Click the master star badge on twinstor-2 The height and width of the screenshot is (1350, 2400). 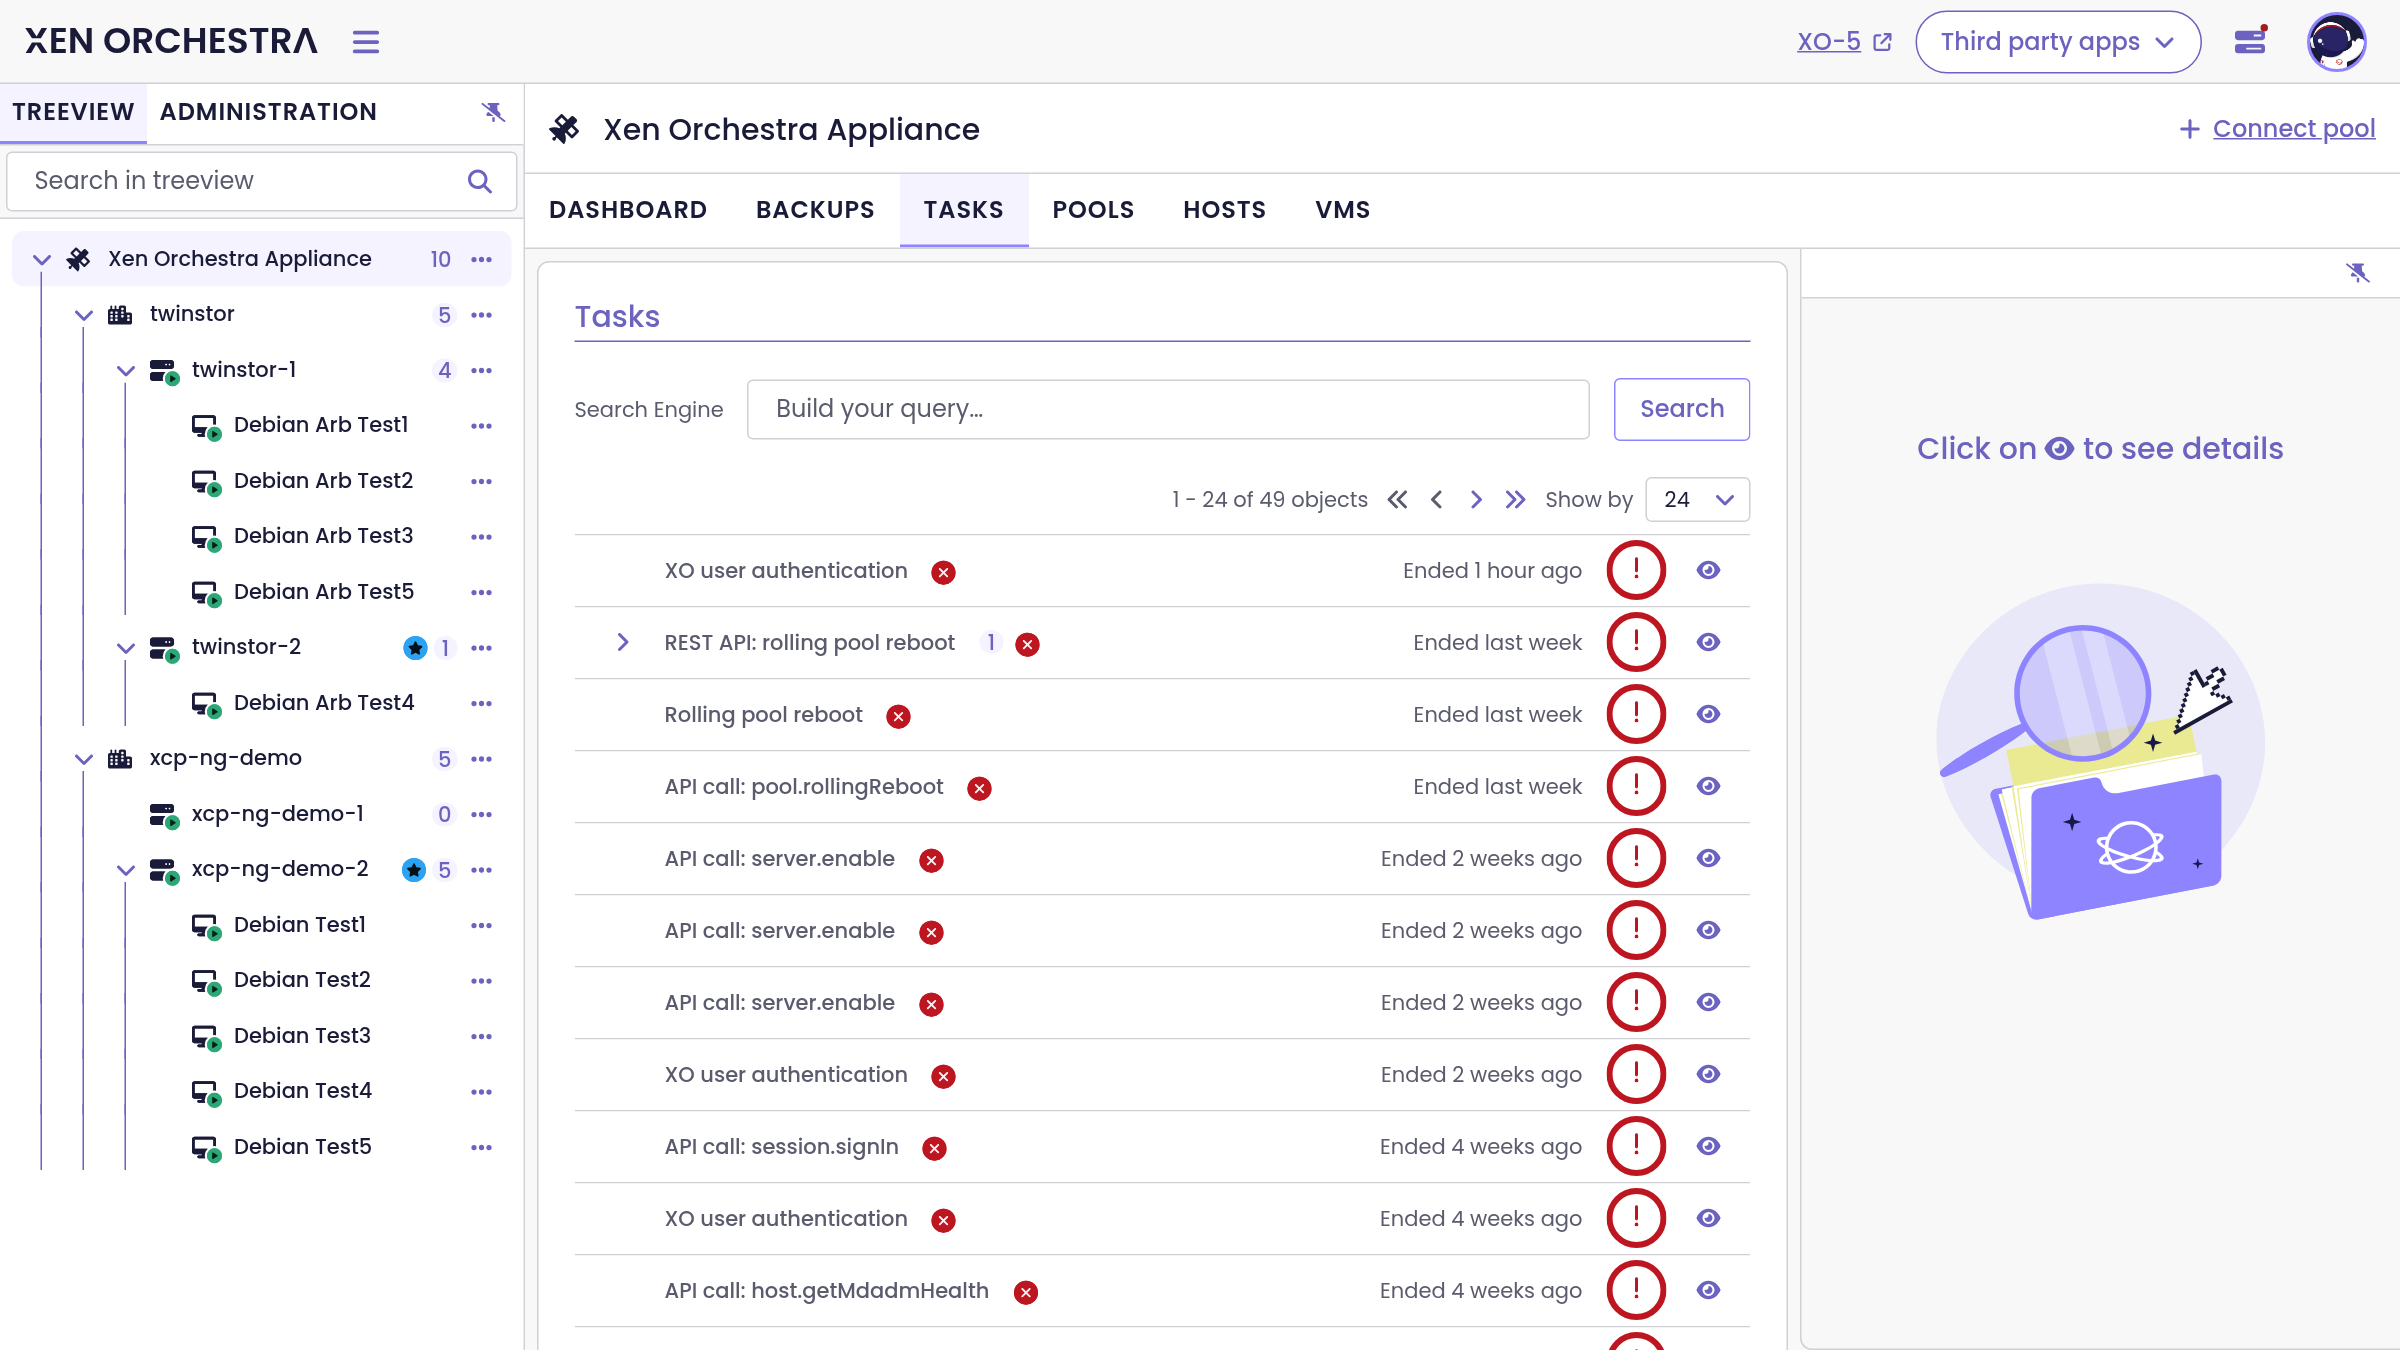(x=415, y=648)
